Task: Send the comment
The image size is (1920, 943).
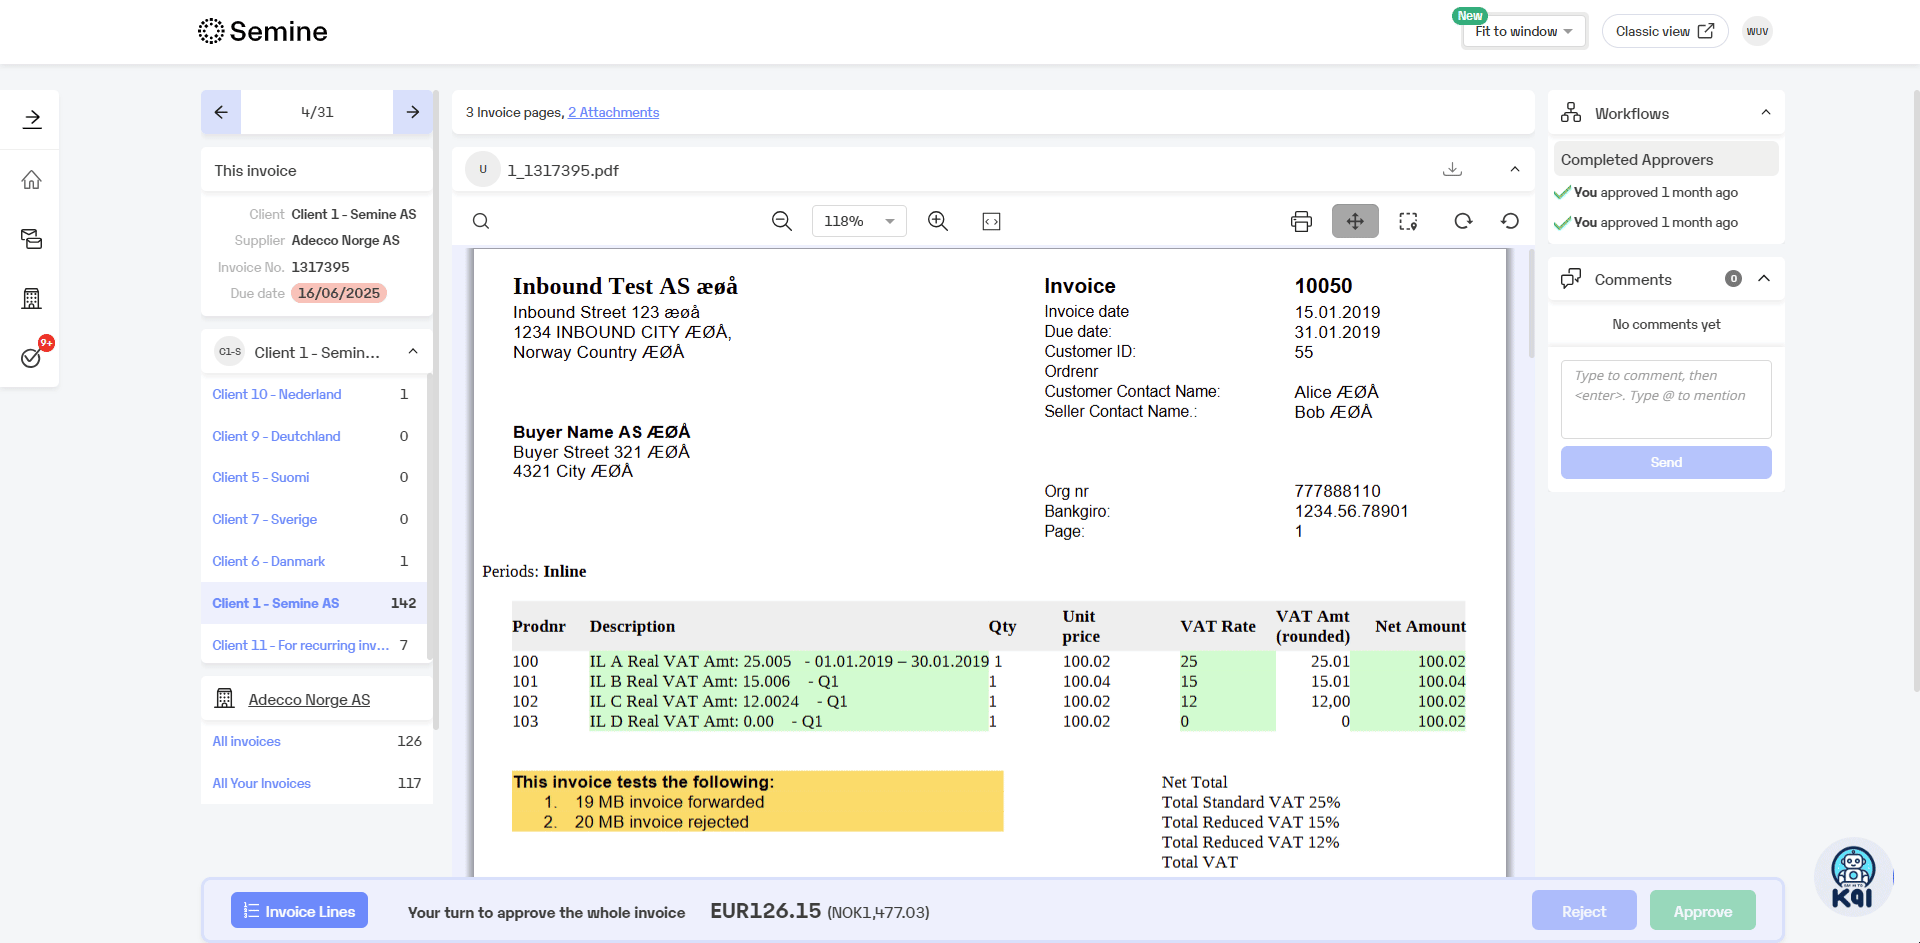Action: click(x=1666, y=462)
